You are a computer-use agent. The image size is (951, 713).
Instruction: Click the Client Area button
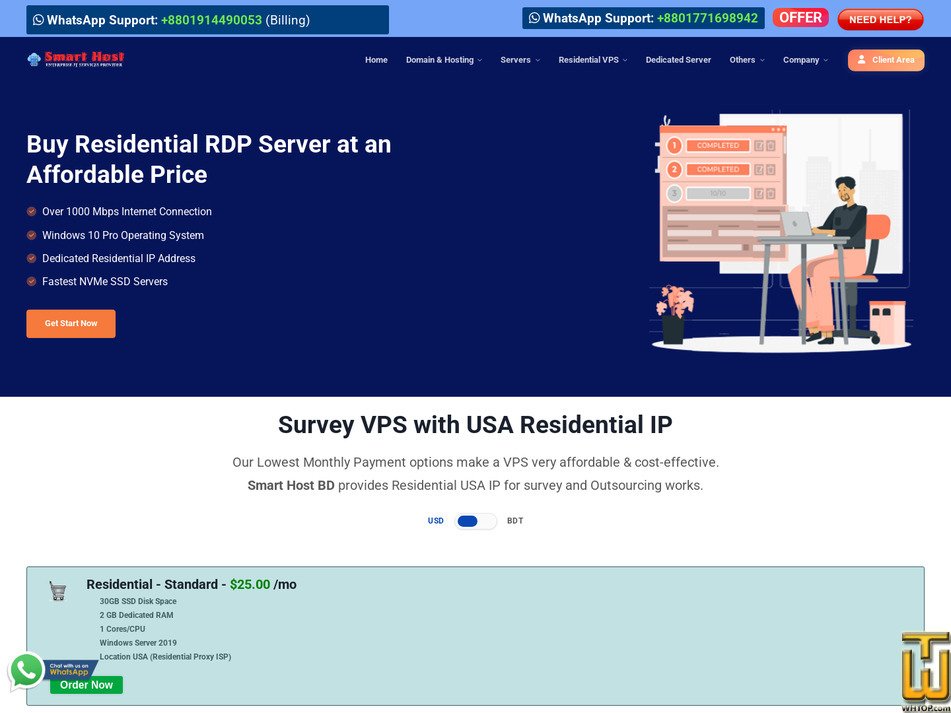tap(886, 60)
